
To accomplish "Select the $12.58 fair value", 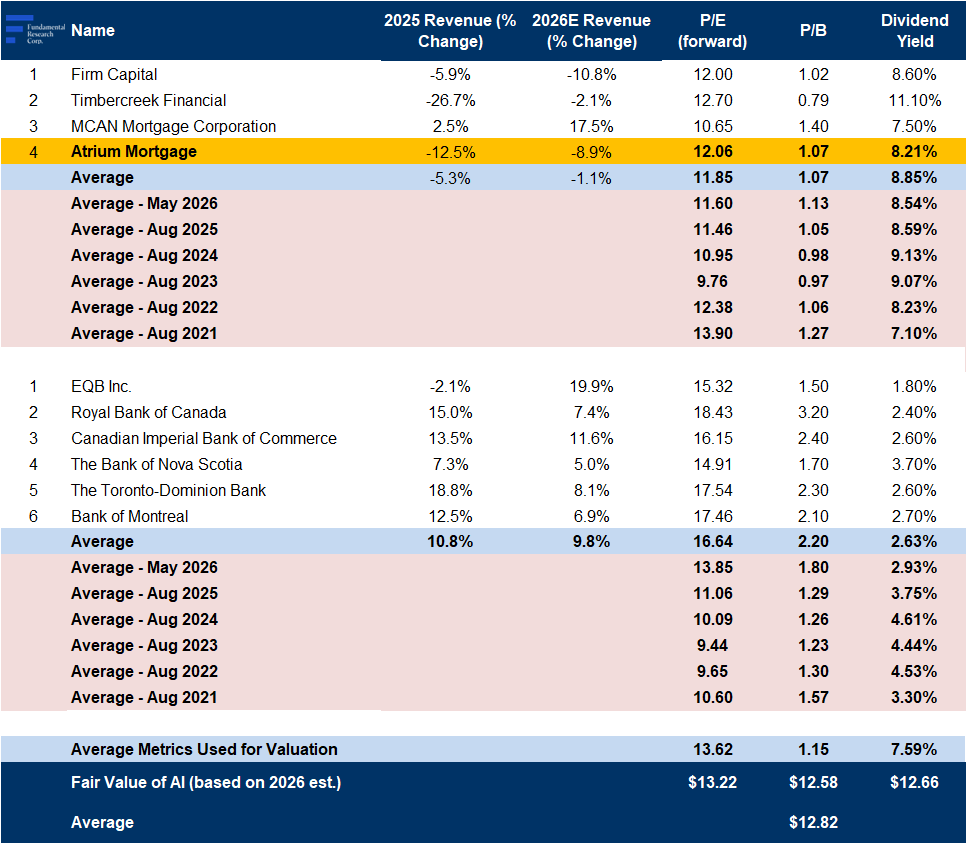I will pos(813,783).
